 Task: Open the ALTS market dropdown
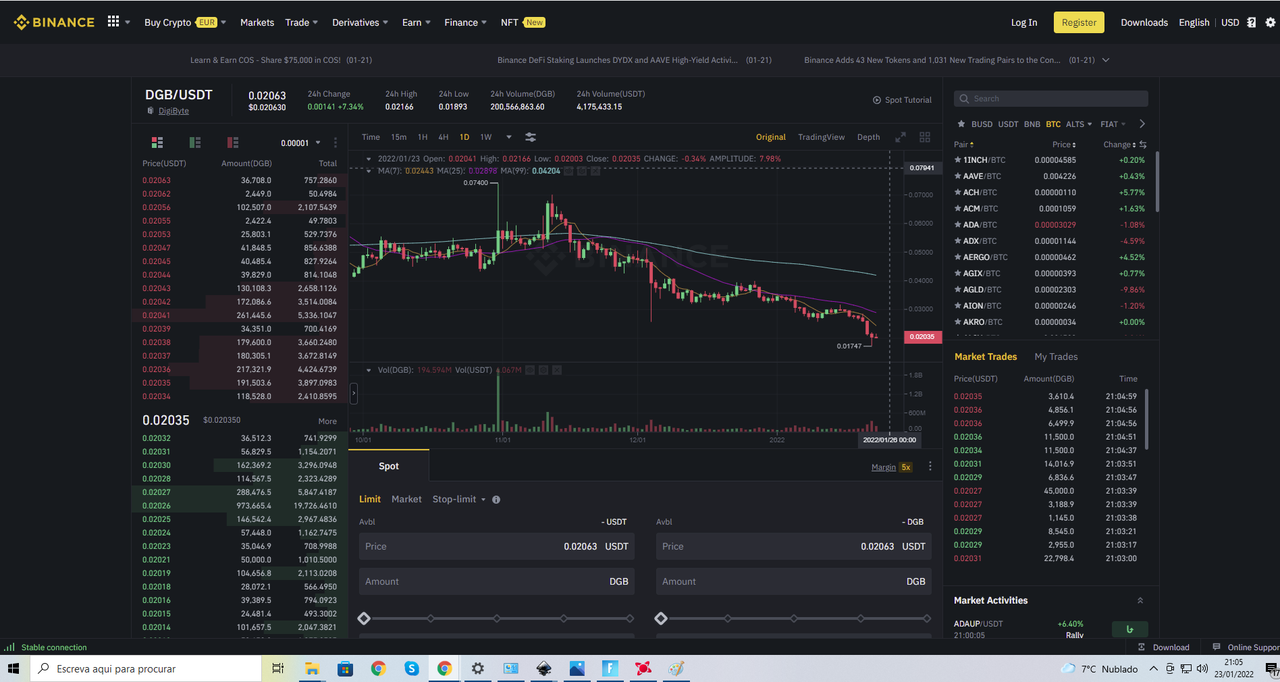pos(1079,124)
